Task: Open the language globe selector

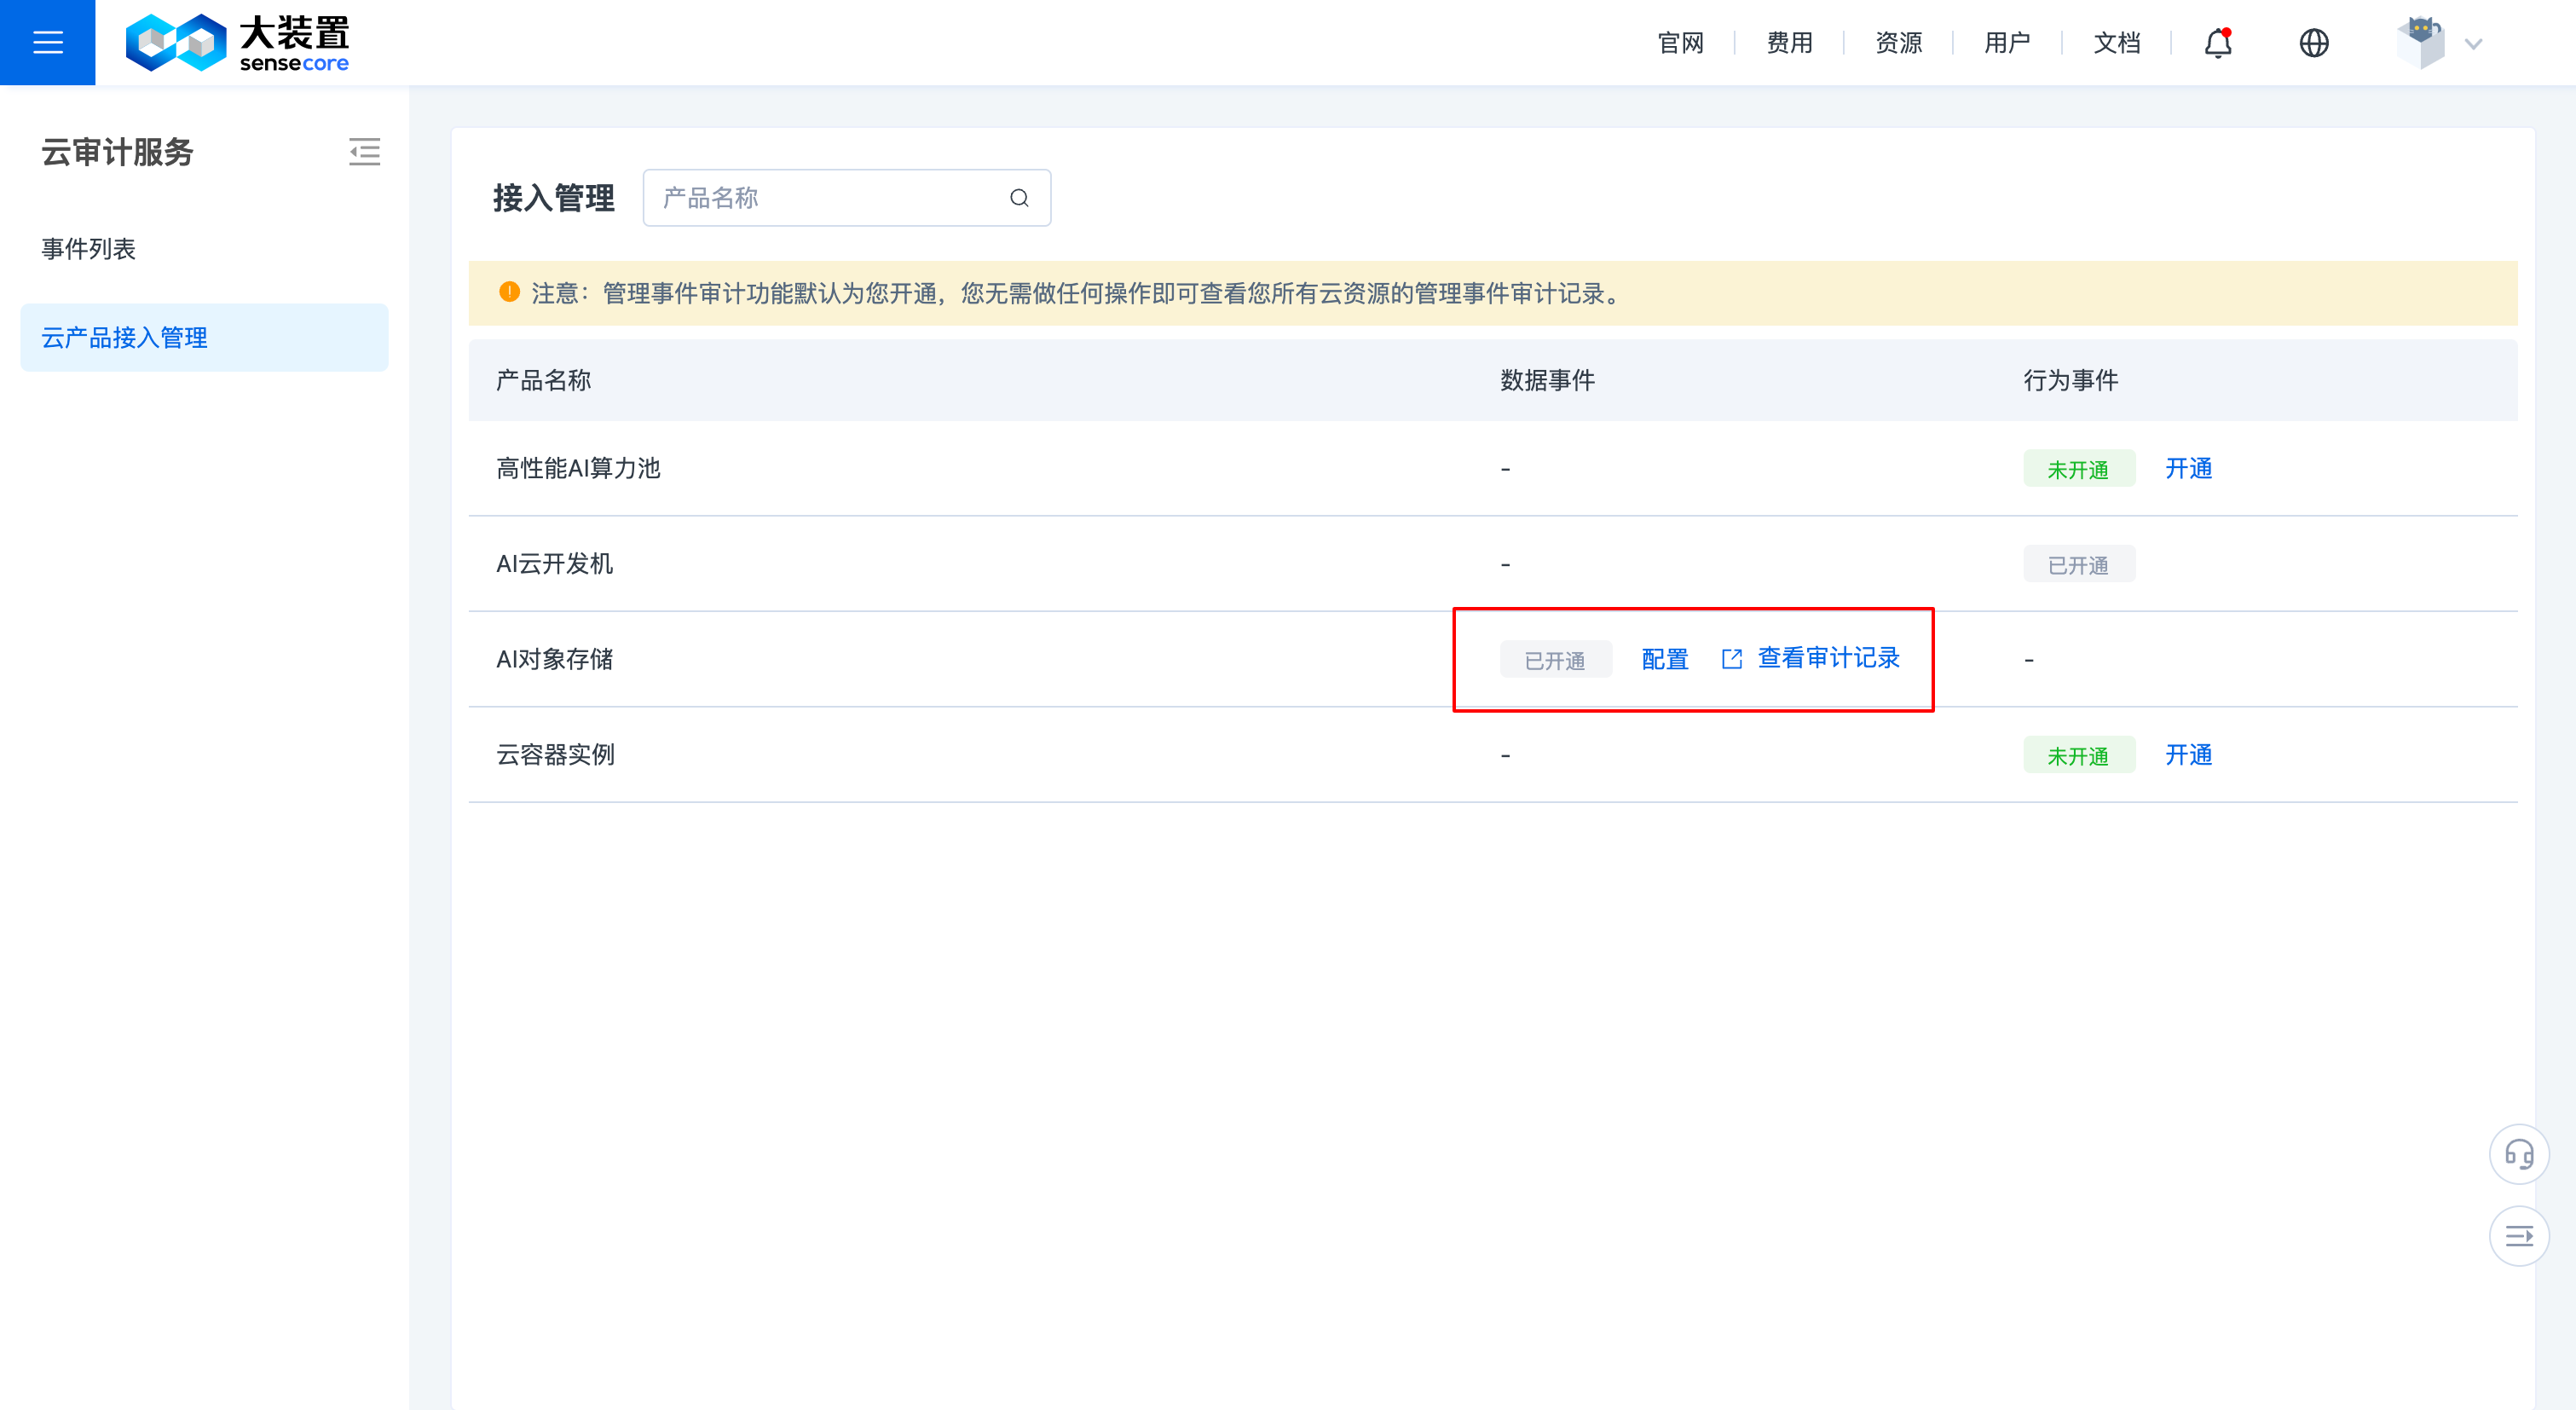Action: point(2314,43)
